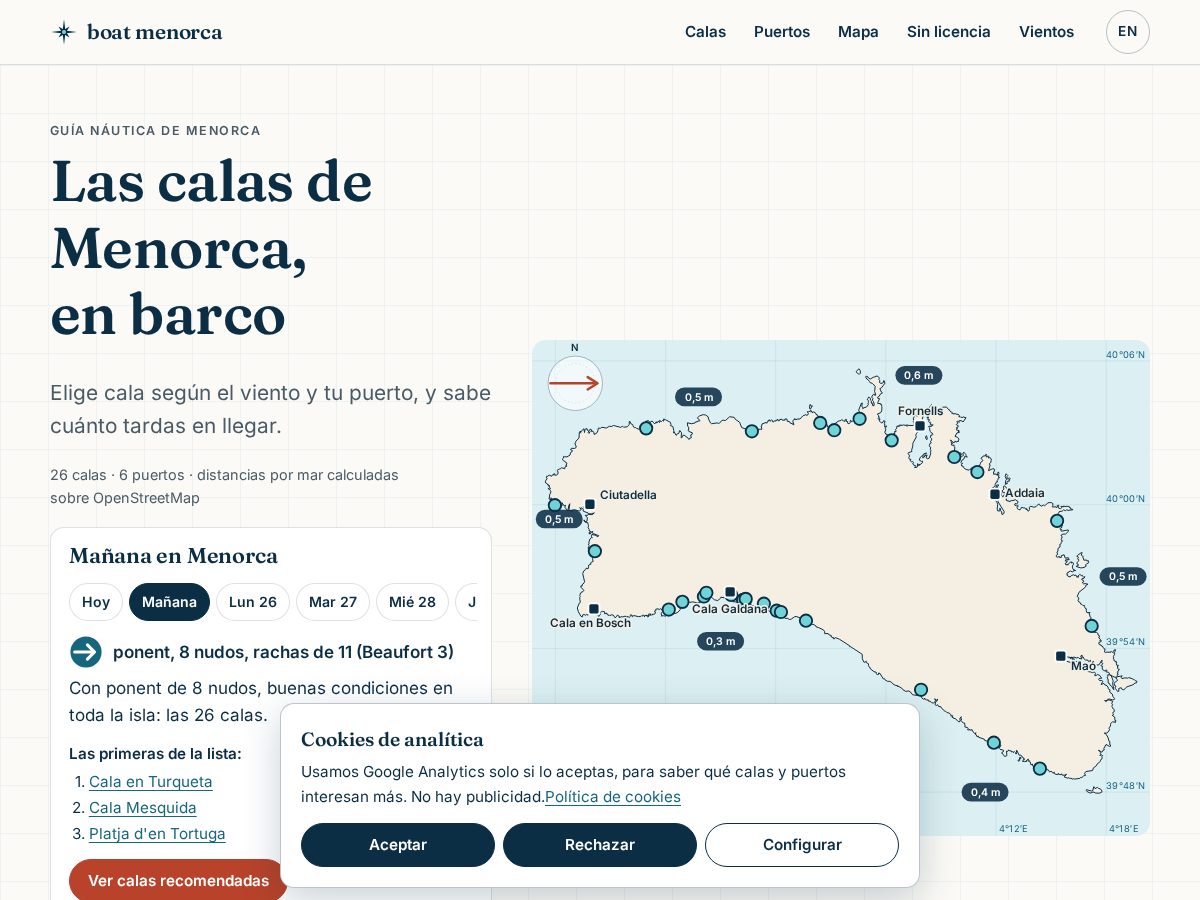1200x900 pixels.
Task: Click the 40°06'N latitude label
Action: [x=1125, y=355]
